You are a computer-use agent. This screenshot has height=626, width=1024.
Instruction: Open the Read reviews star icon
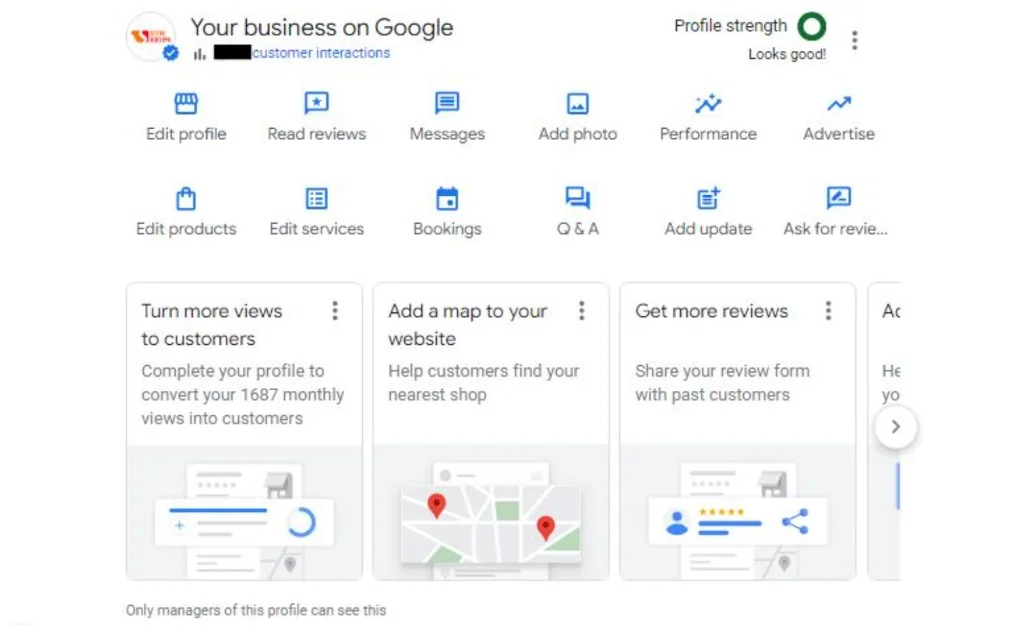pyautogui.click(x=317, y=103)
